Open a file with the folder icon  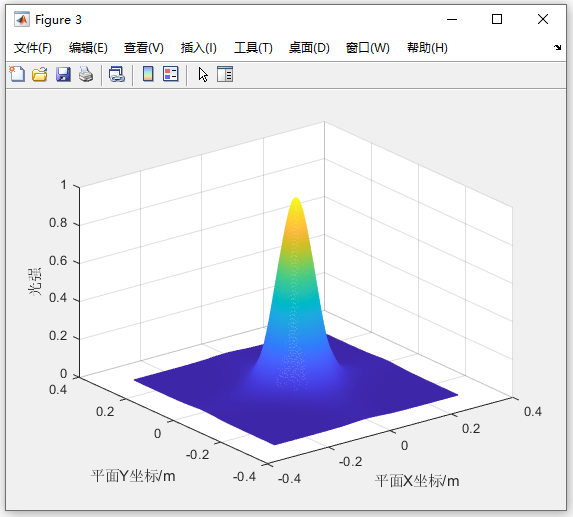(x=39, y=74)
